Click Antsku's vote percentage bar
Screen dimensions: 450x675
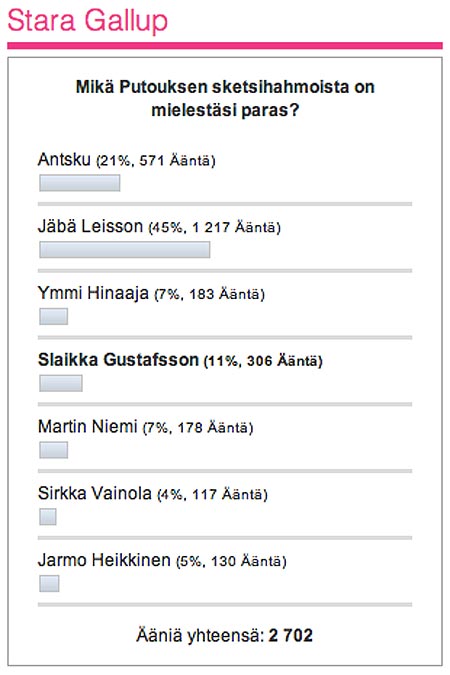pyautogui.click(x=80, y=183)
